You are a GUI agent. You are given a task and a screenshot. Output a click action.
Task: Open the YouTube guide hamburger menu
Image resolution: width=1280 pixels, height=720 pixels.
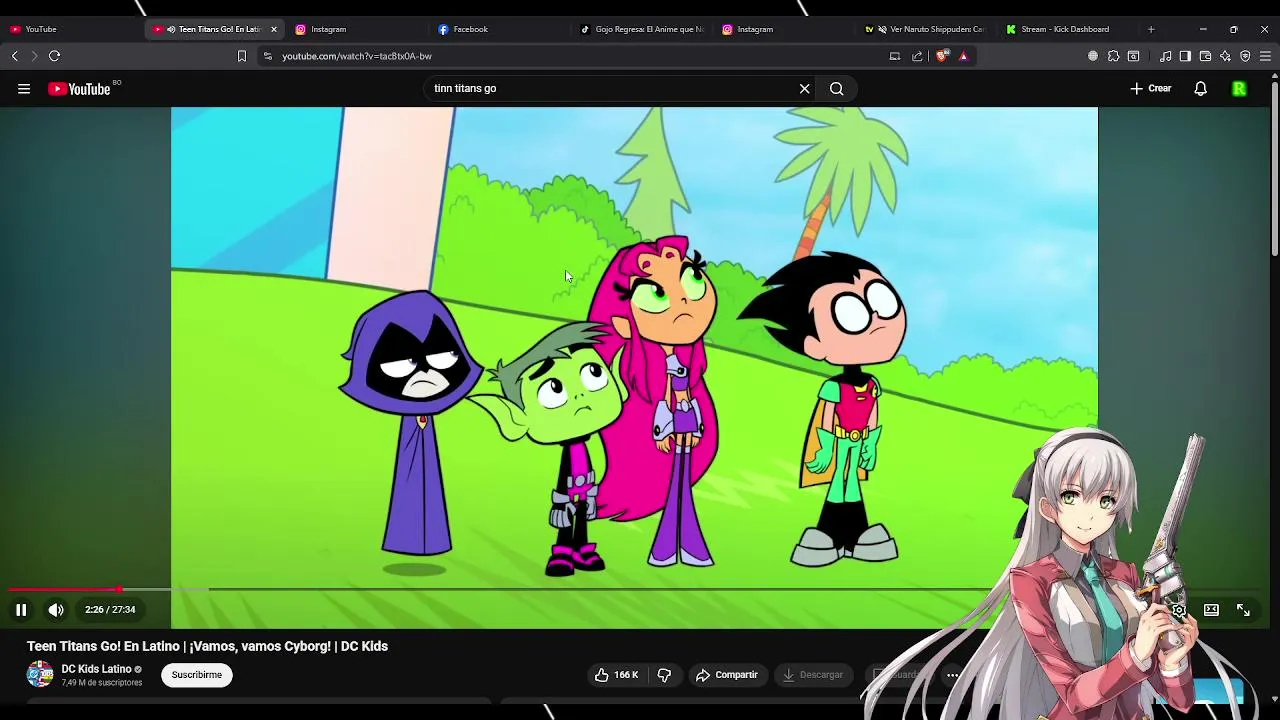pyautogui.click(x=24, y=89)
